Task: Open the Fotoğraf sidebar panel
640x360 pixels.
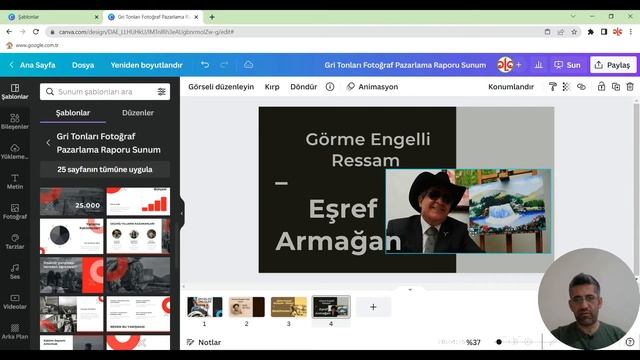Action: pyautogui.click(x=15, y=211)
